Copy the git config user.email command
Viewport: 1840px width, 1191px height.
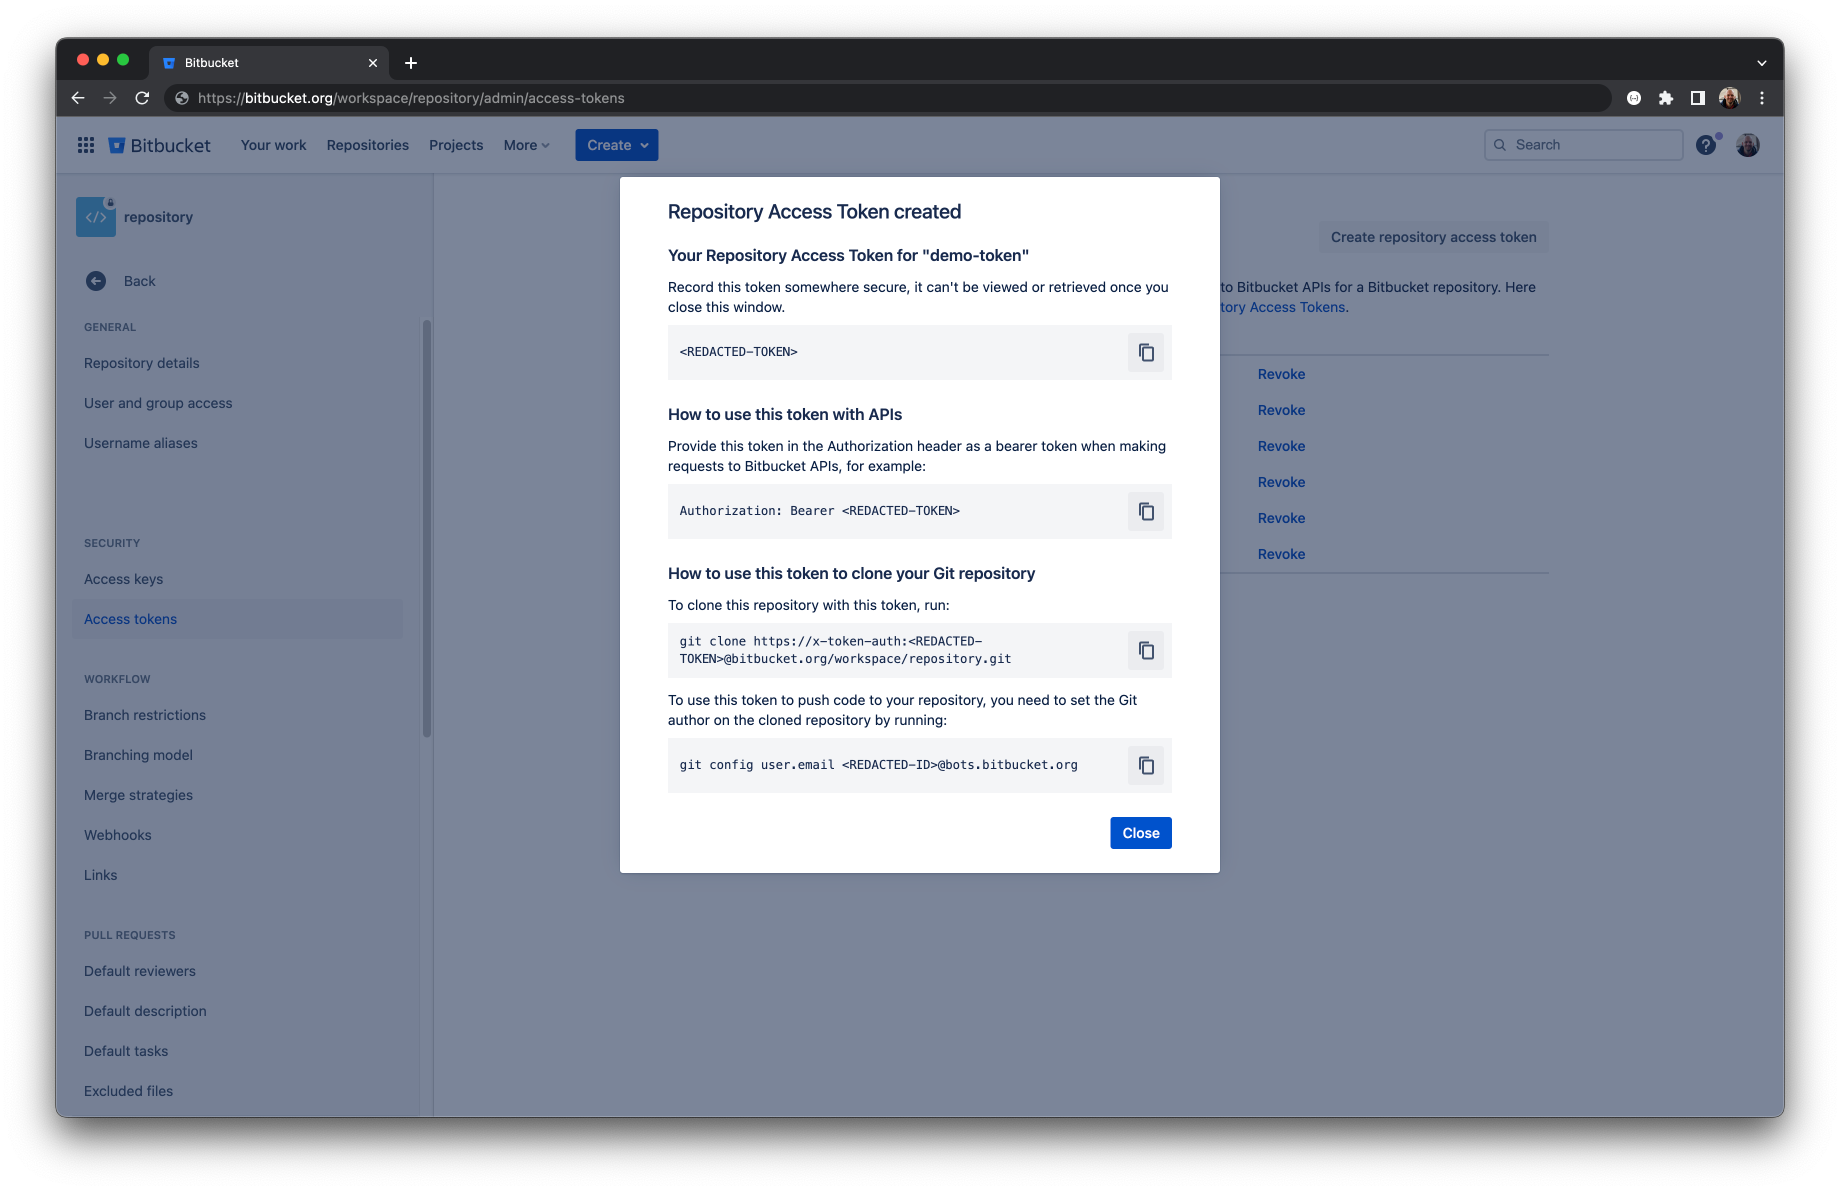pyautogui.click(x=1146, y=765)
